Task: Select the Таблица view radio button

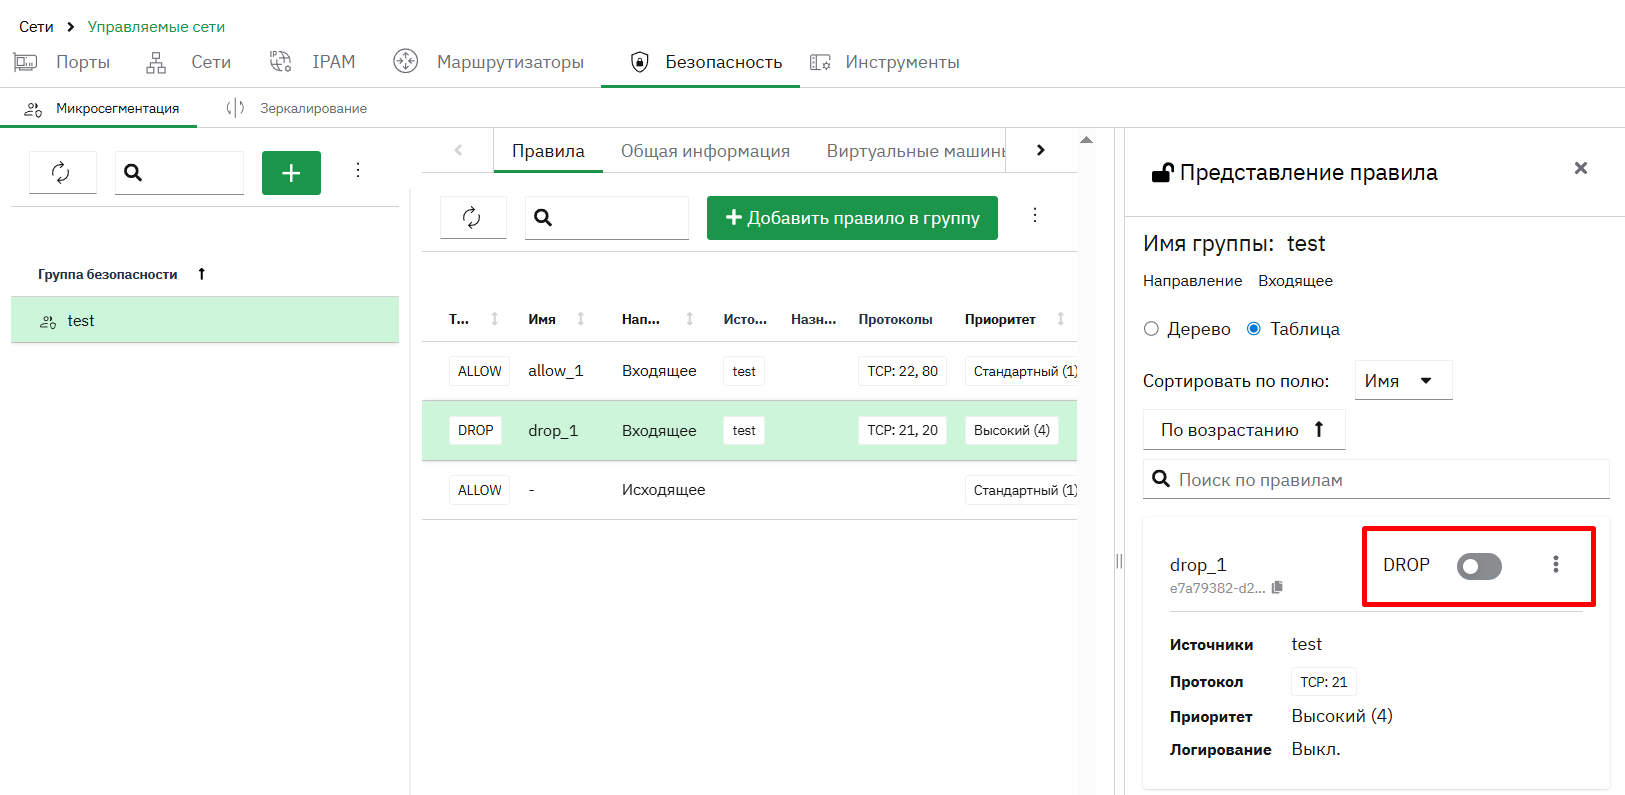Action: (1253, 329)
